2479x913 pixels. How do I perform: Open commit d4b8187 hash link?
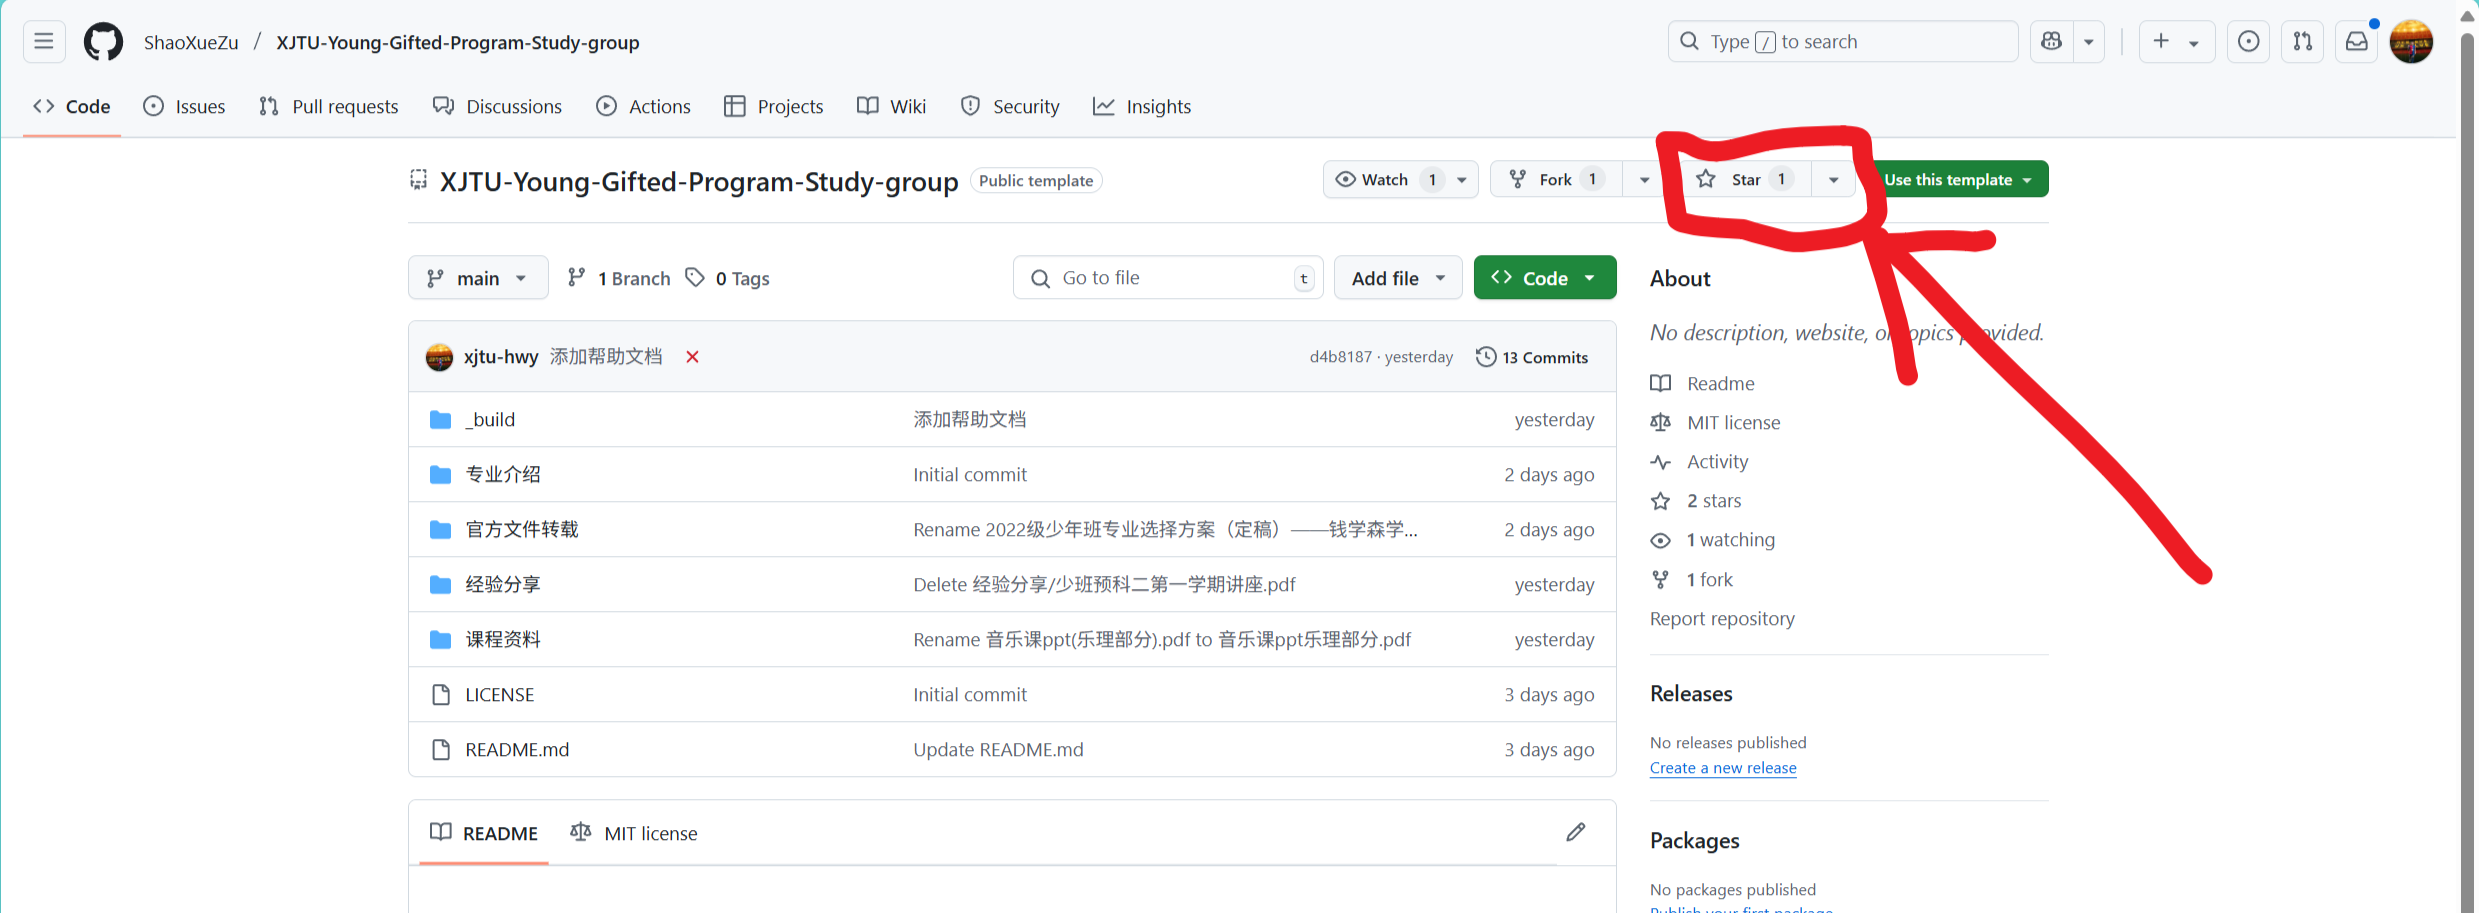pyautogui.click(x=1341, y=357)
